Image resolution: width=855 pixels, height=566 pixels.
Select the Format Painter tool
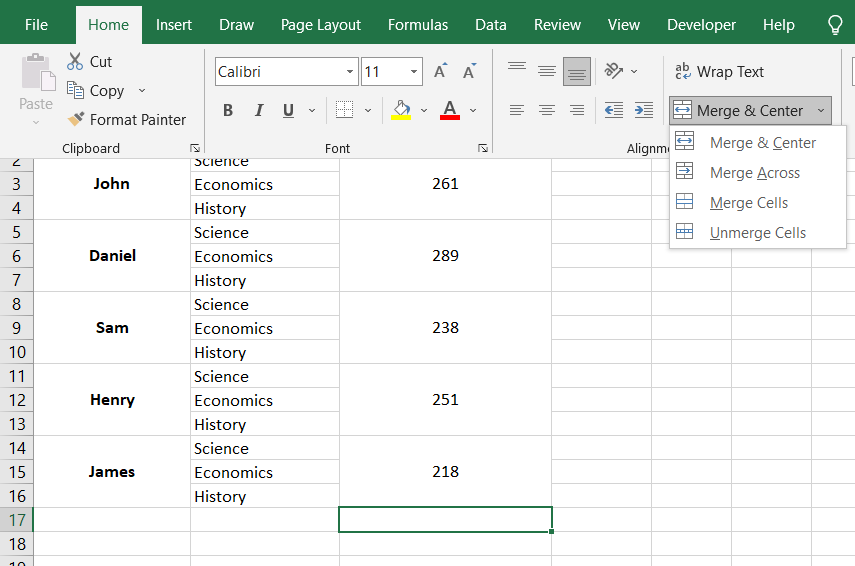[126, 119]
